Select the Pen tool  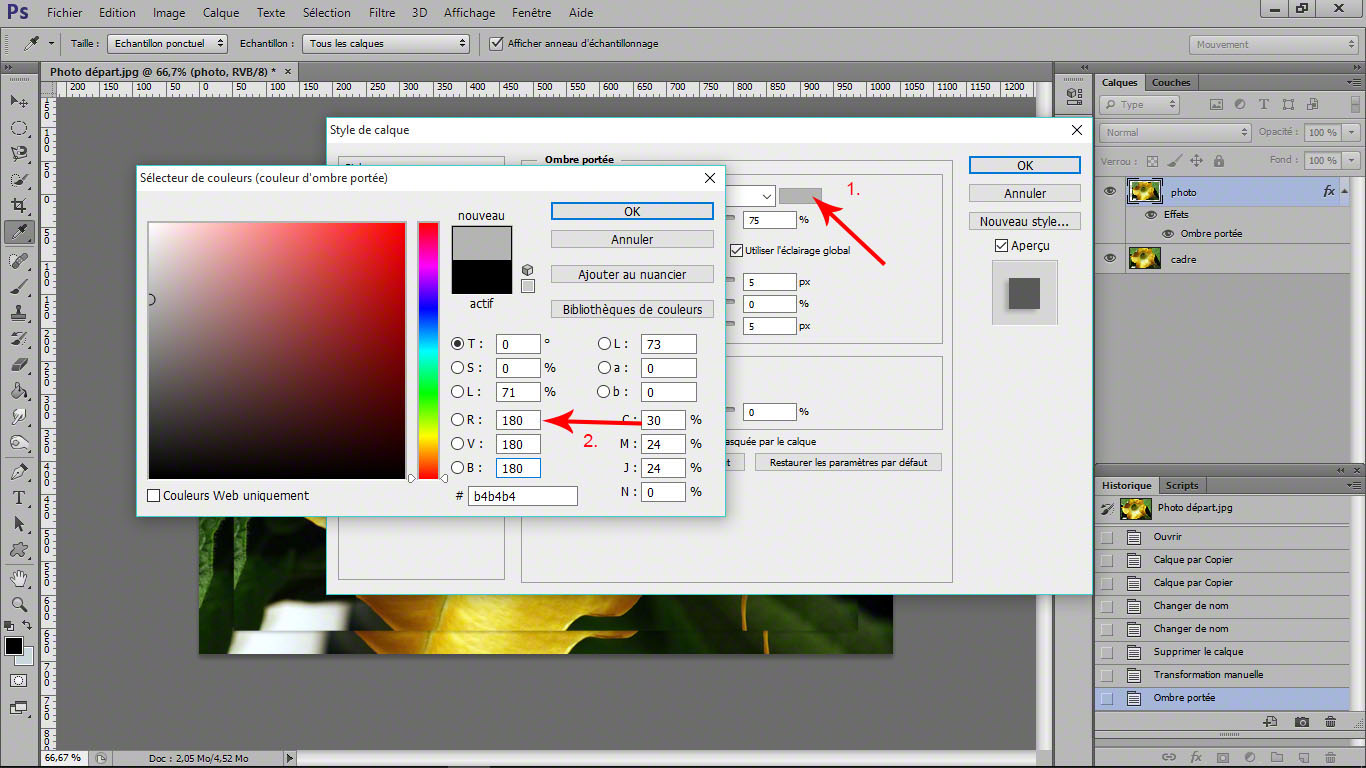coord(19,471)
